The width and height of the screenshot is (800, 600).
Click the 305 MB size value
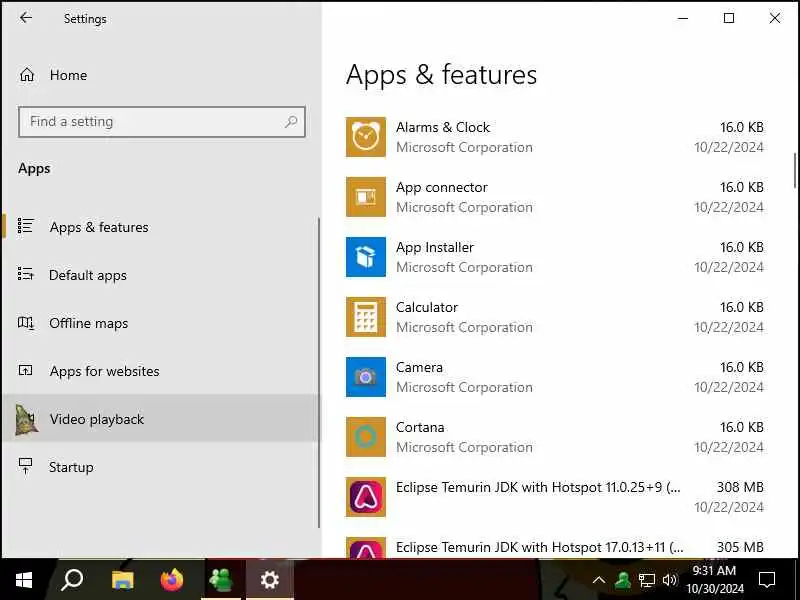click(740, 547)
